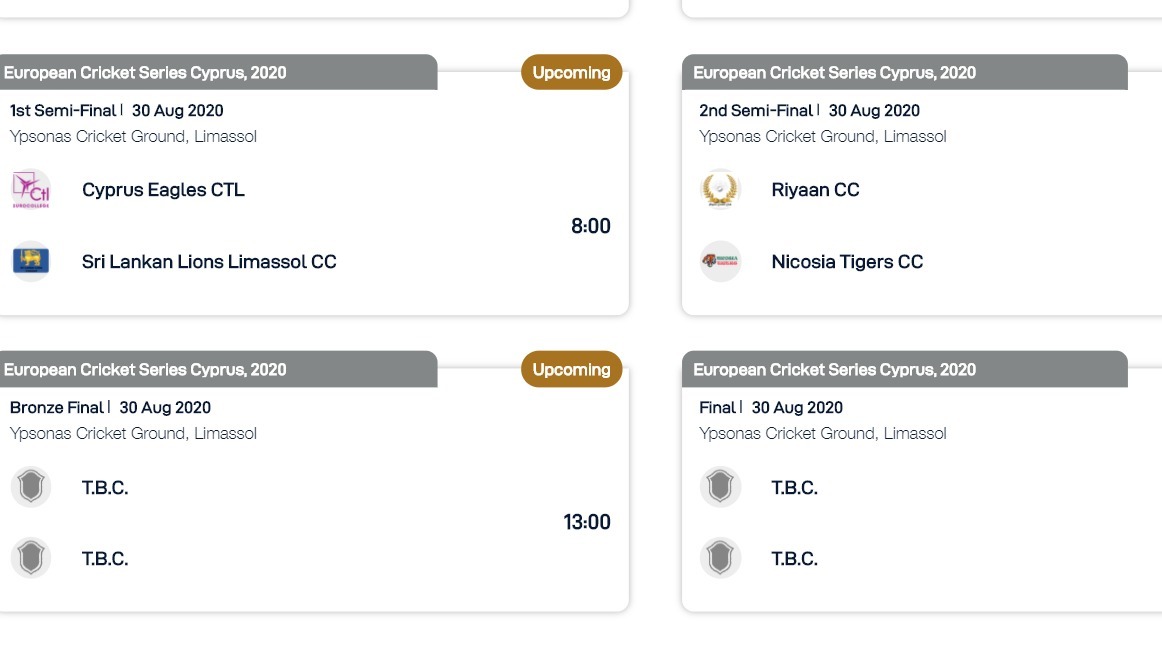1162x653 pixels.
Task: Click the Nicosia Tigers CC logo
Action: tap(720, 261)
